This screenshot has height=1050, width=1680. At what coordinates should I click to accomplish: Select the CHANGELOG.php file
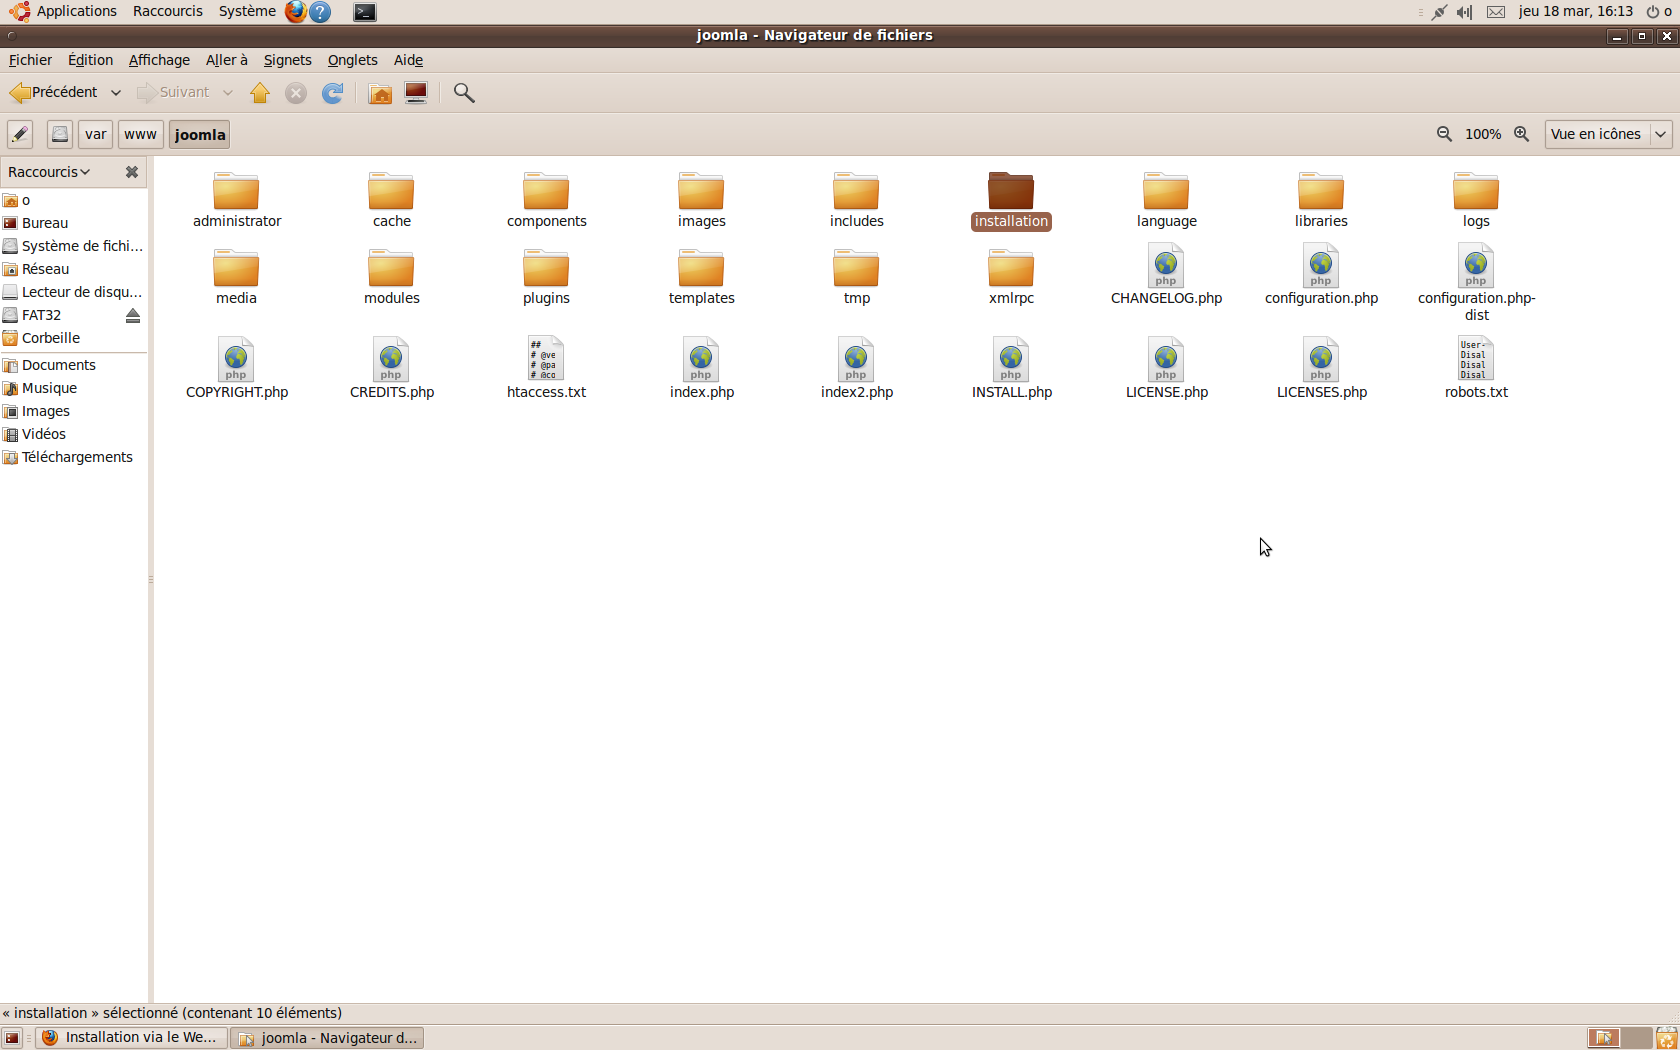point(1166,275)
